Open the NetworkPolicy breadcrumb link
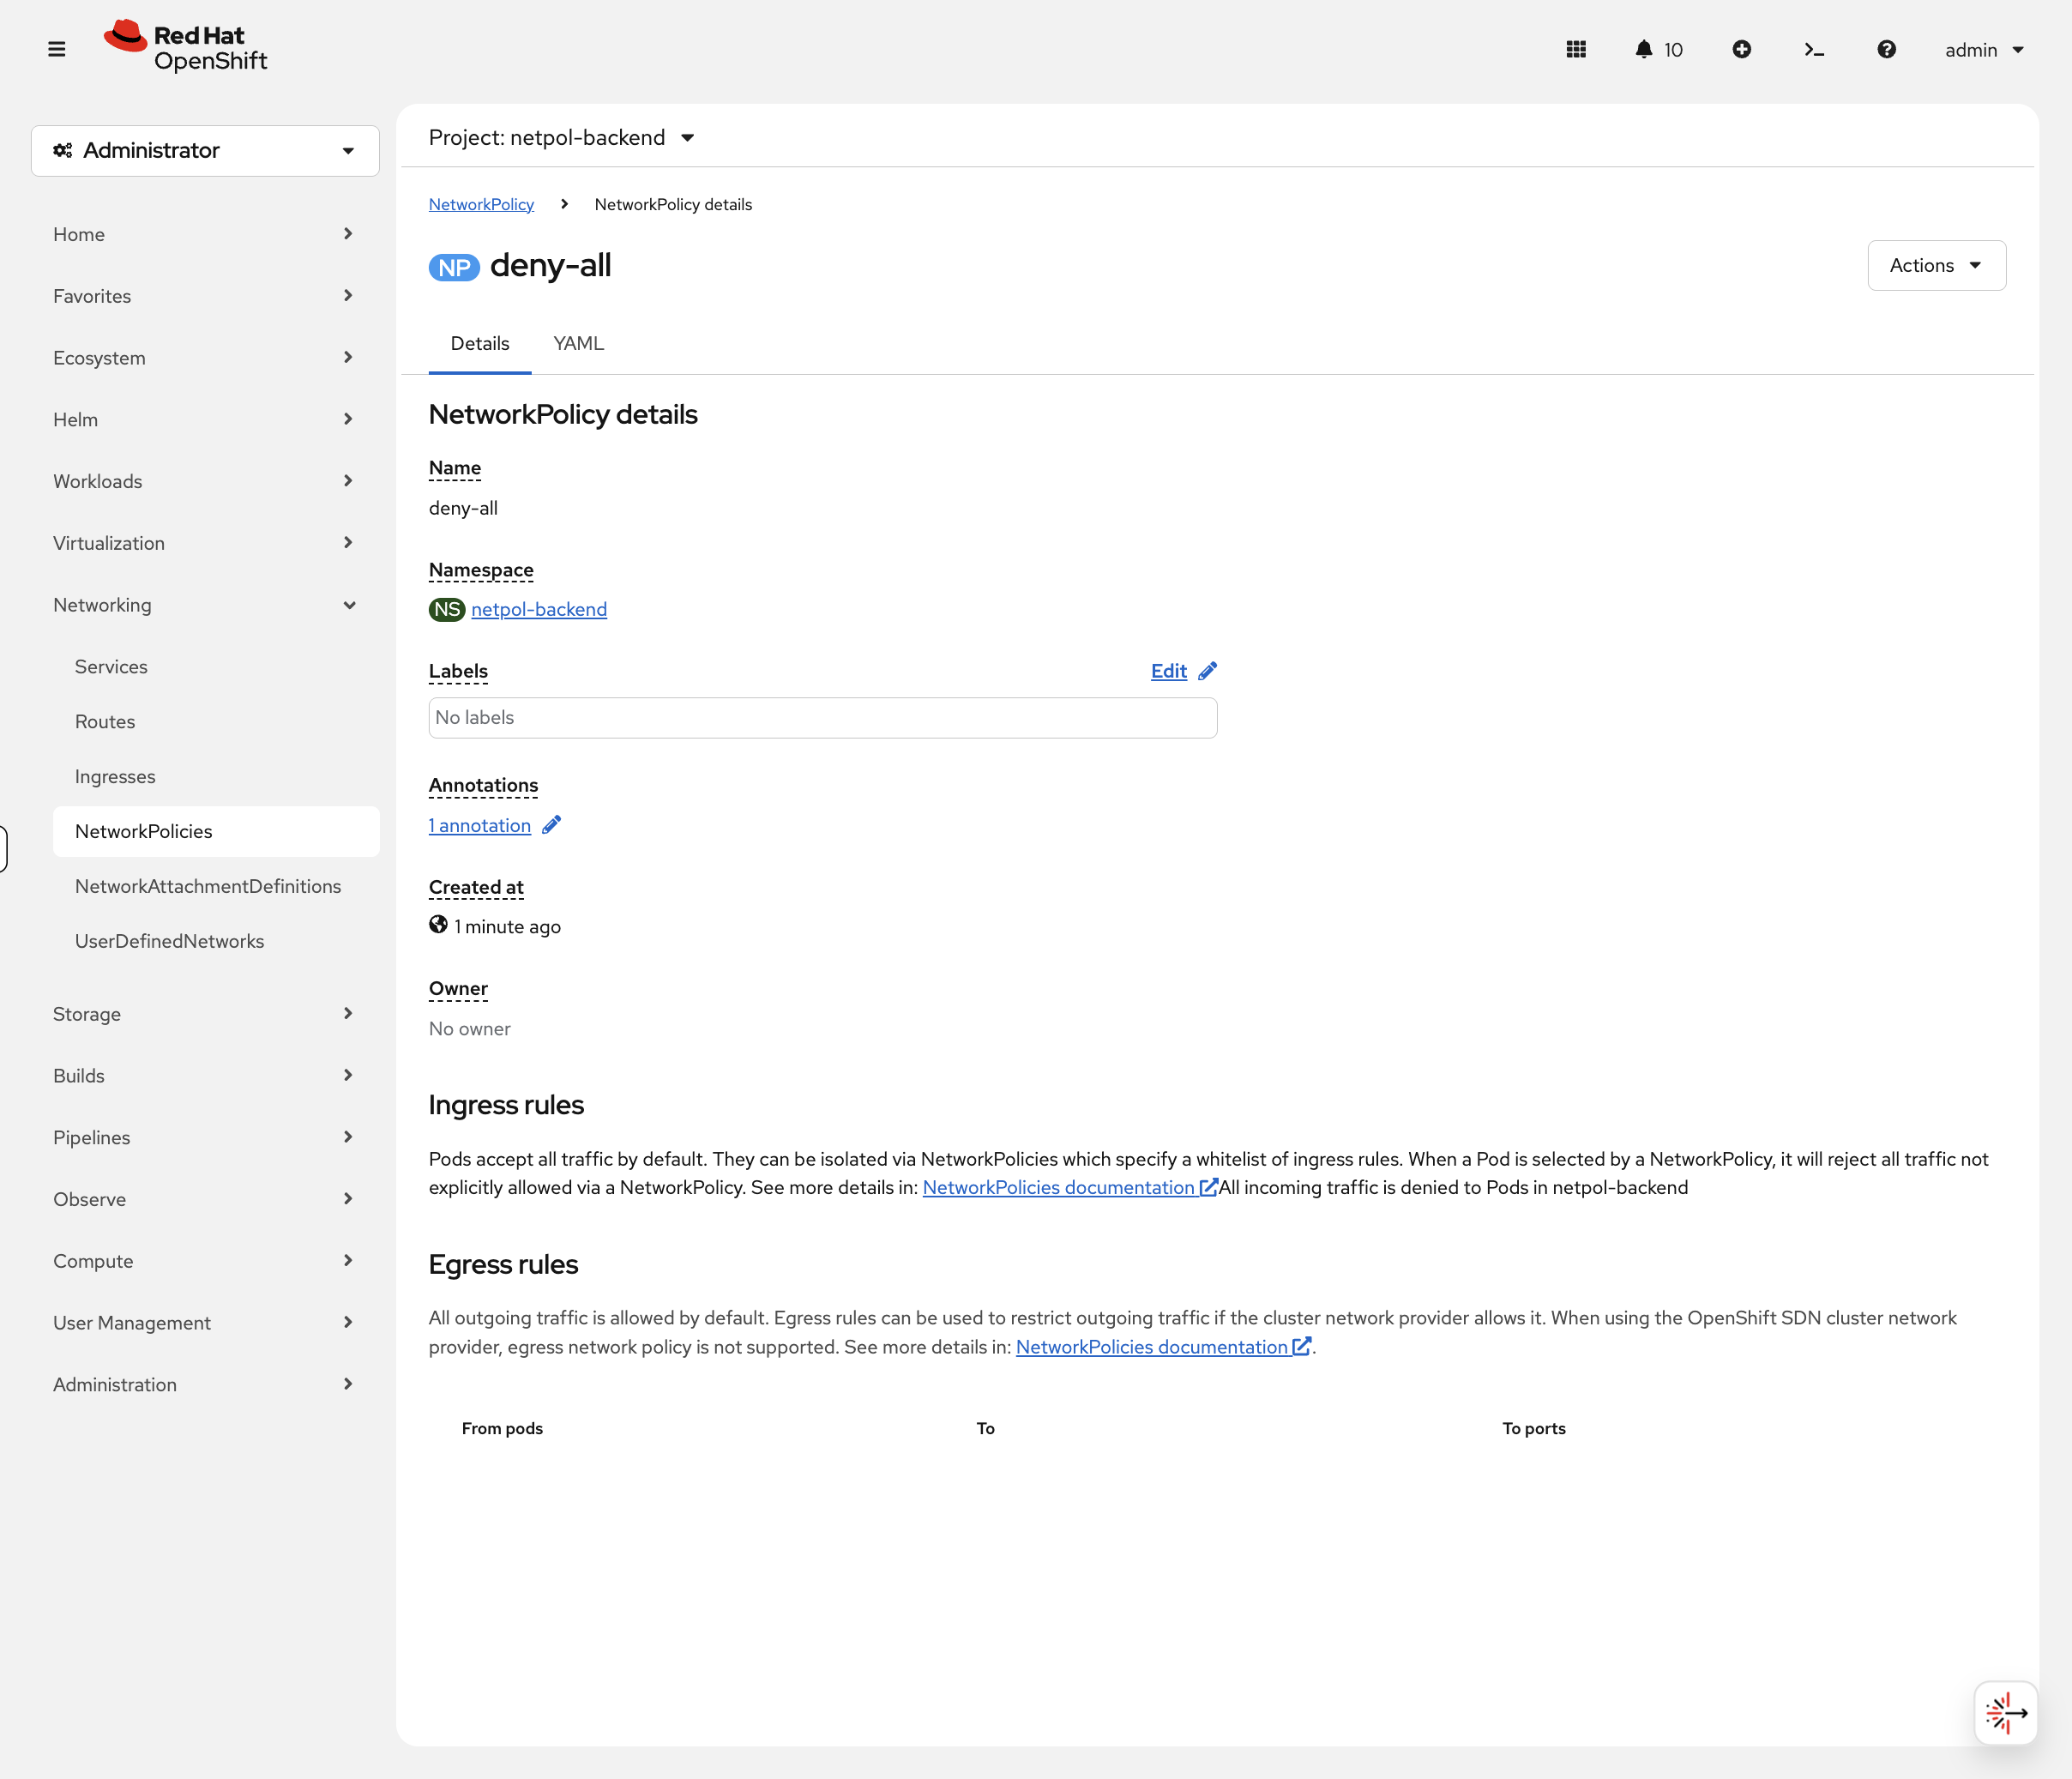 click(481, 204)
